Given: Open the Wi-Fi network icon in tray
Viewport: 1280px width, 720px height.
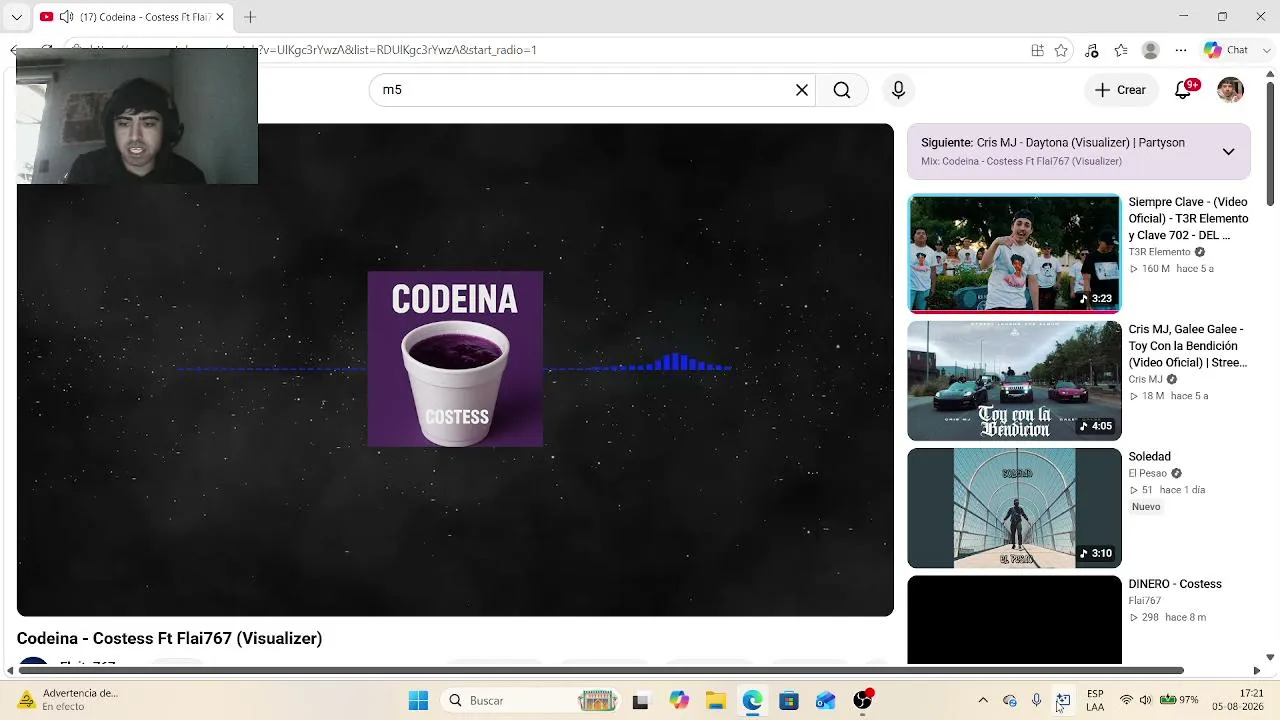Looking at the screenshot, I should [1126, 700].
